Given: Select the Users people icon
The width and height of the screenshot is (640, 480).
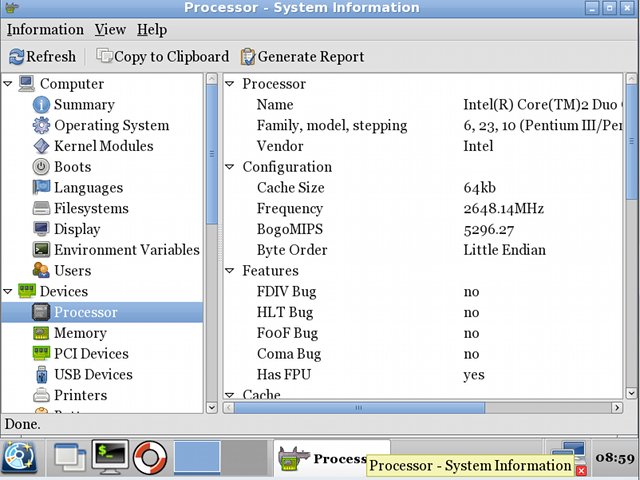Looking at the screenshot, I should (x=41, y=270).
